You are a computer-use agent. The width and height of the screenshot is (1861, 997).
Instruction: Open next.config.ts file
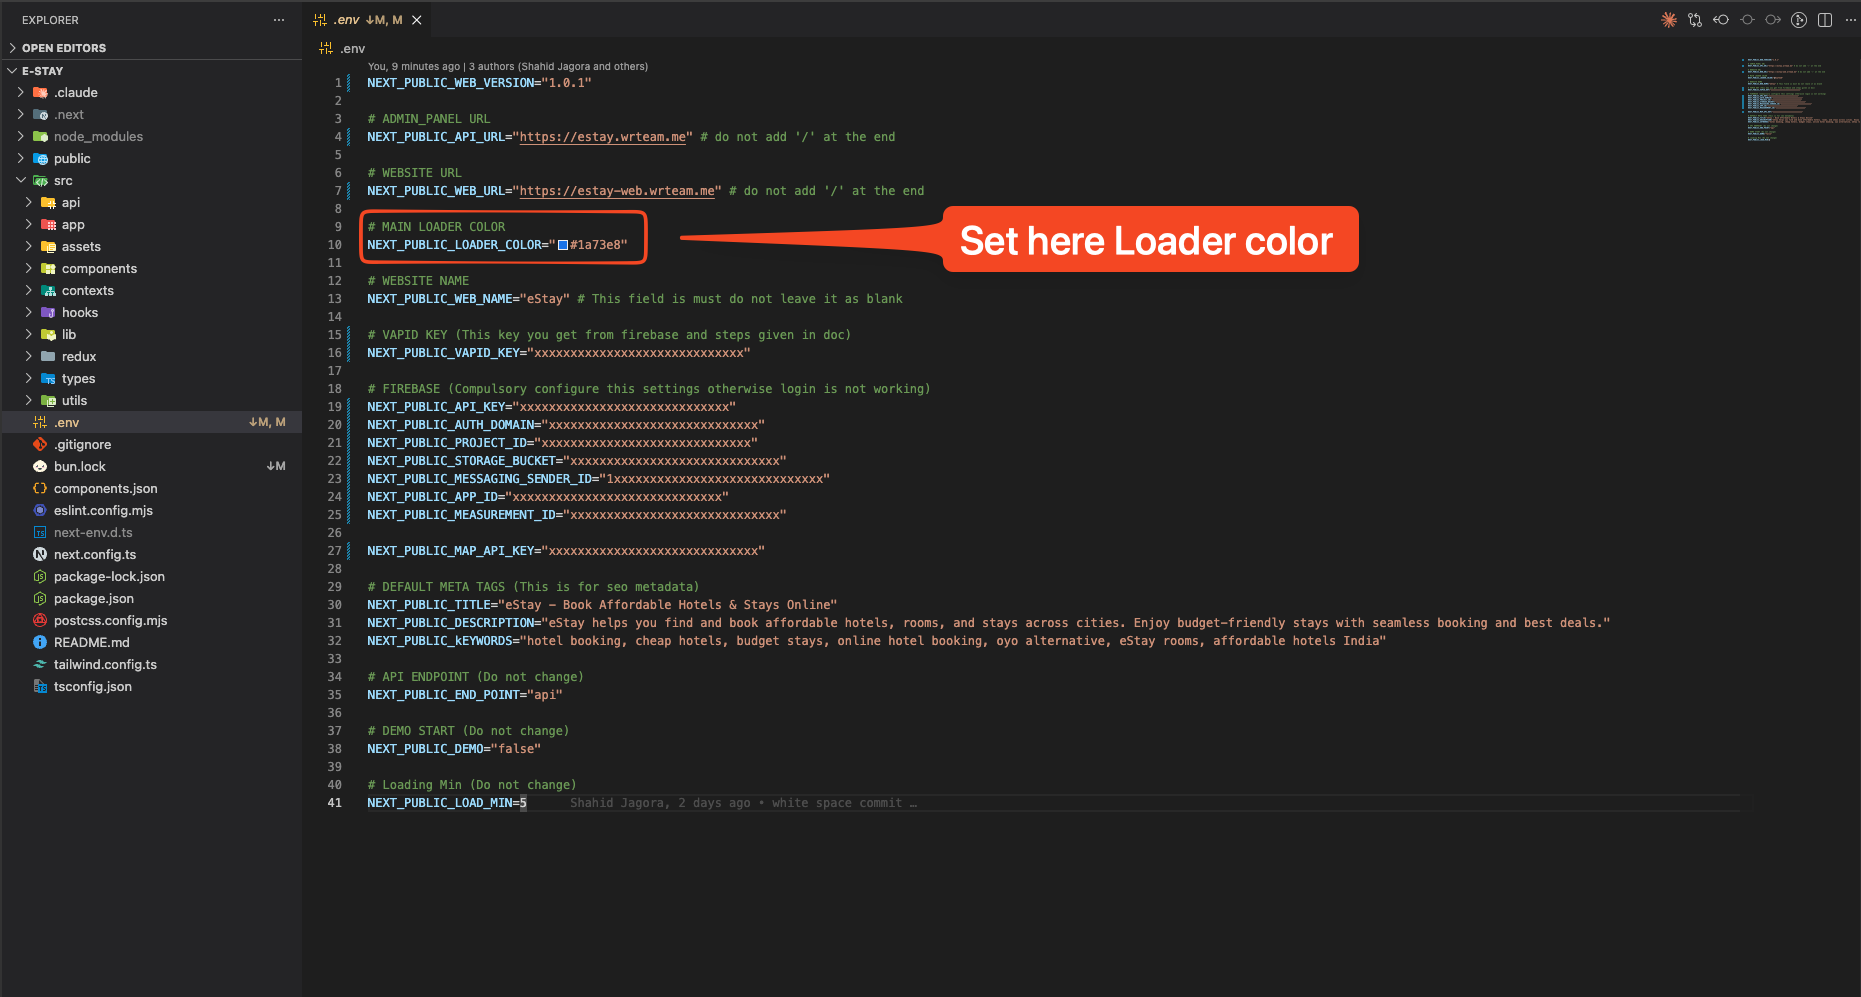coord(150,555)
